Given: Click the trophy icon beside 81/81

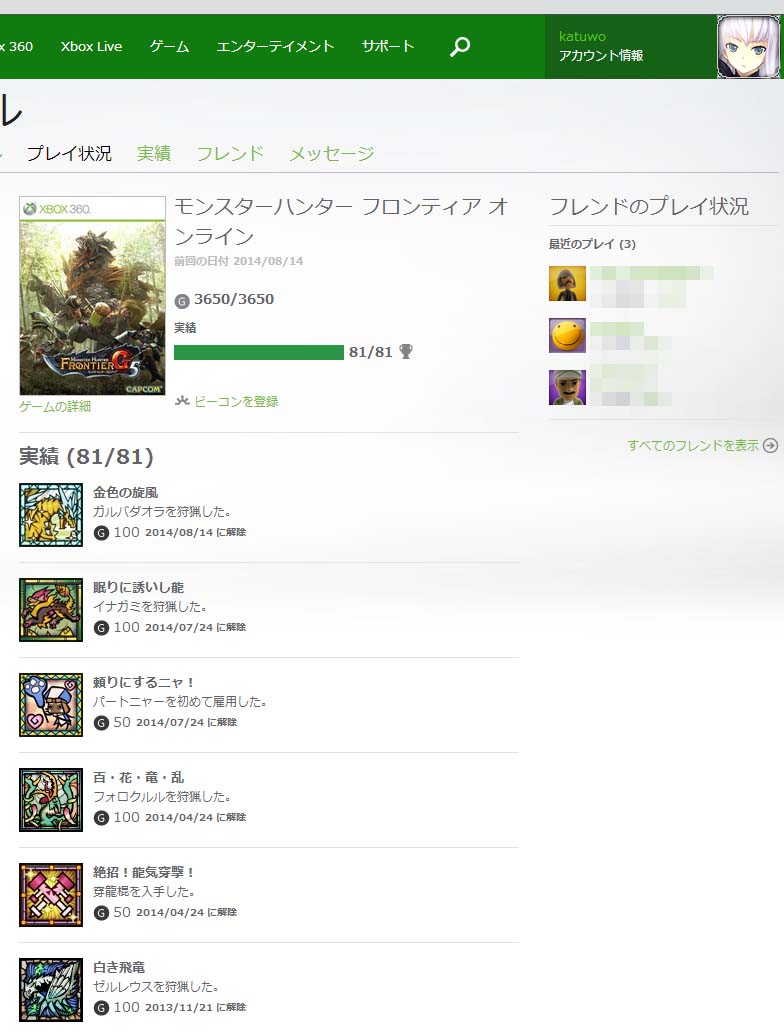Looking at the screenshot, I should click(406, 351).
